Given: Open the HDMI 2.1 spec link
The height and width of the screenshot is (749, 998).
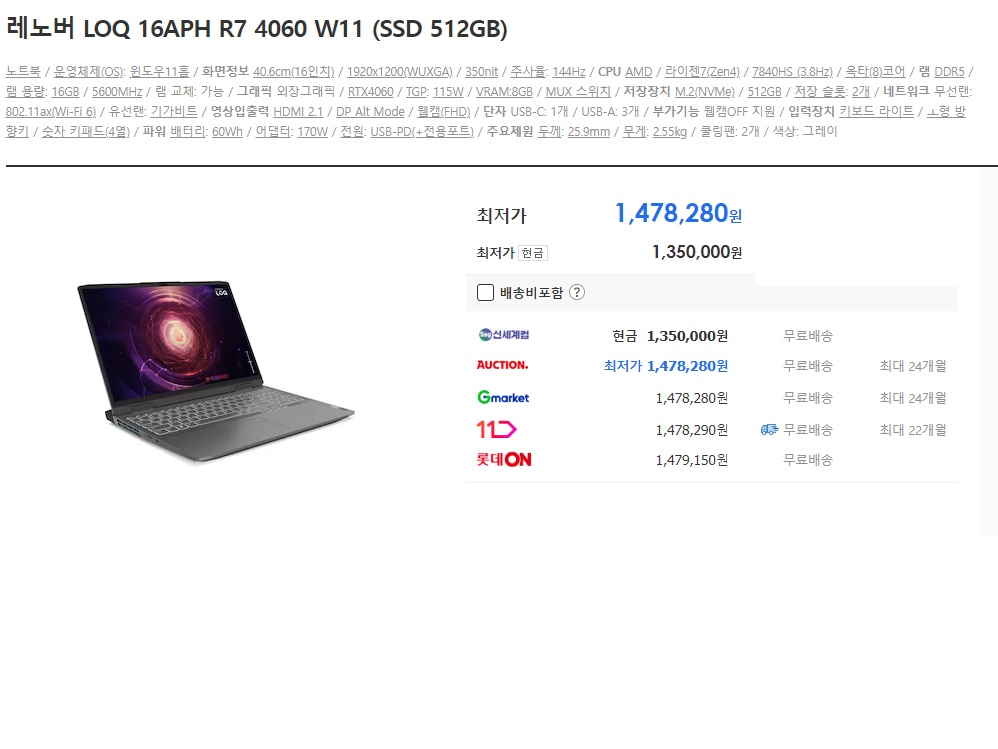Looking at the screenshot, I should click(x=298, y=111).
